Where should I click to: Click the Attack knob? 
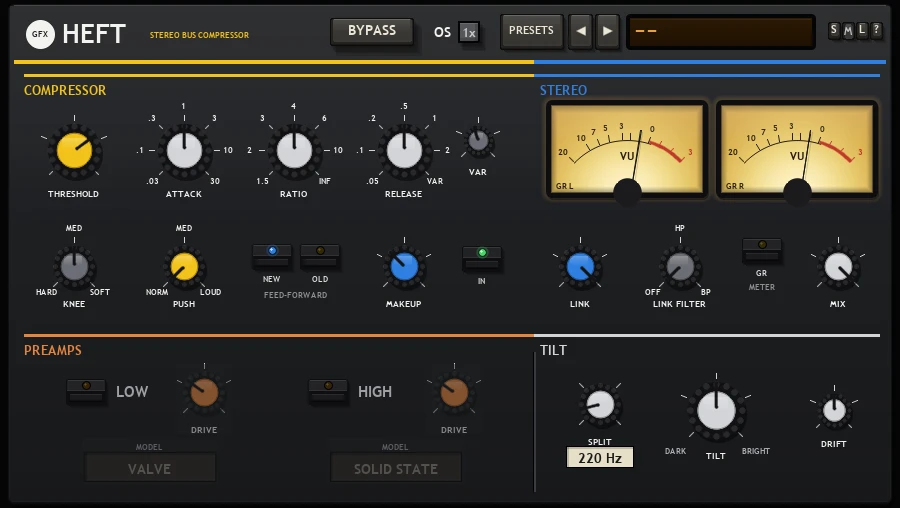184,151
